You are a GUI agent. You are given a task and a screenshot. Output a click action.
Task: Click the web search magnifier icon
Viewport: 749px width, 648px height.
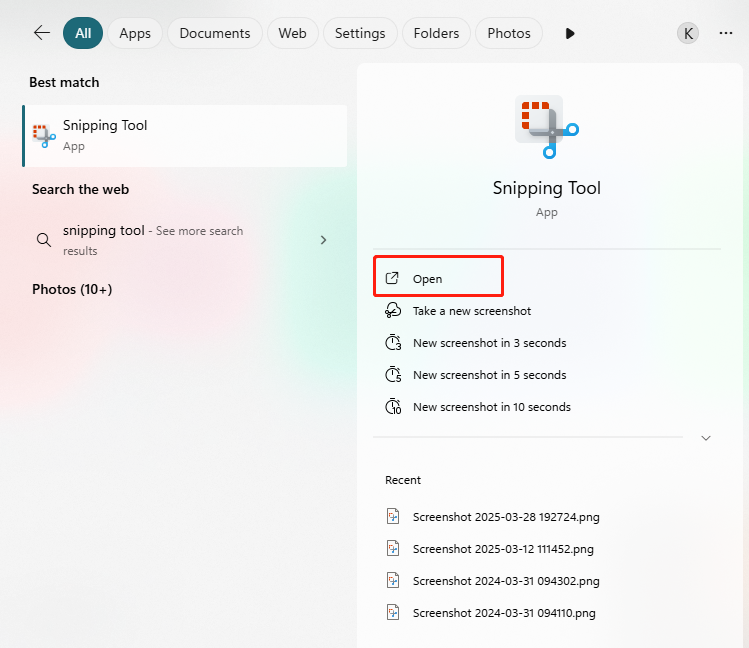44,240
